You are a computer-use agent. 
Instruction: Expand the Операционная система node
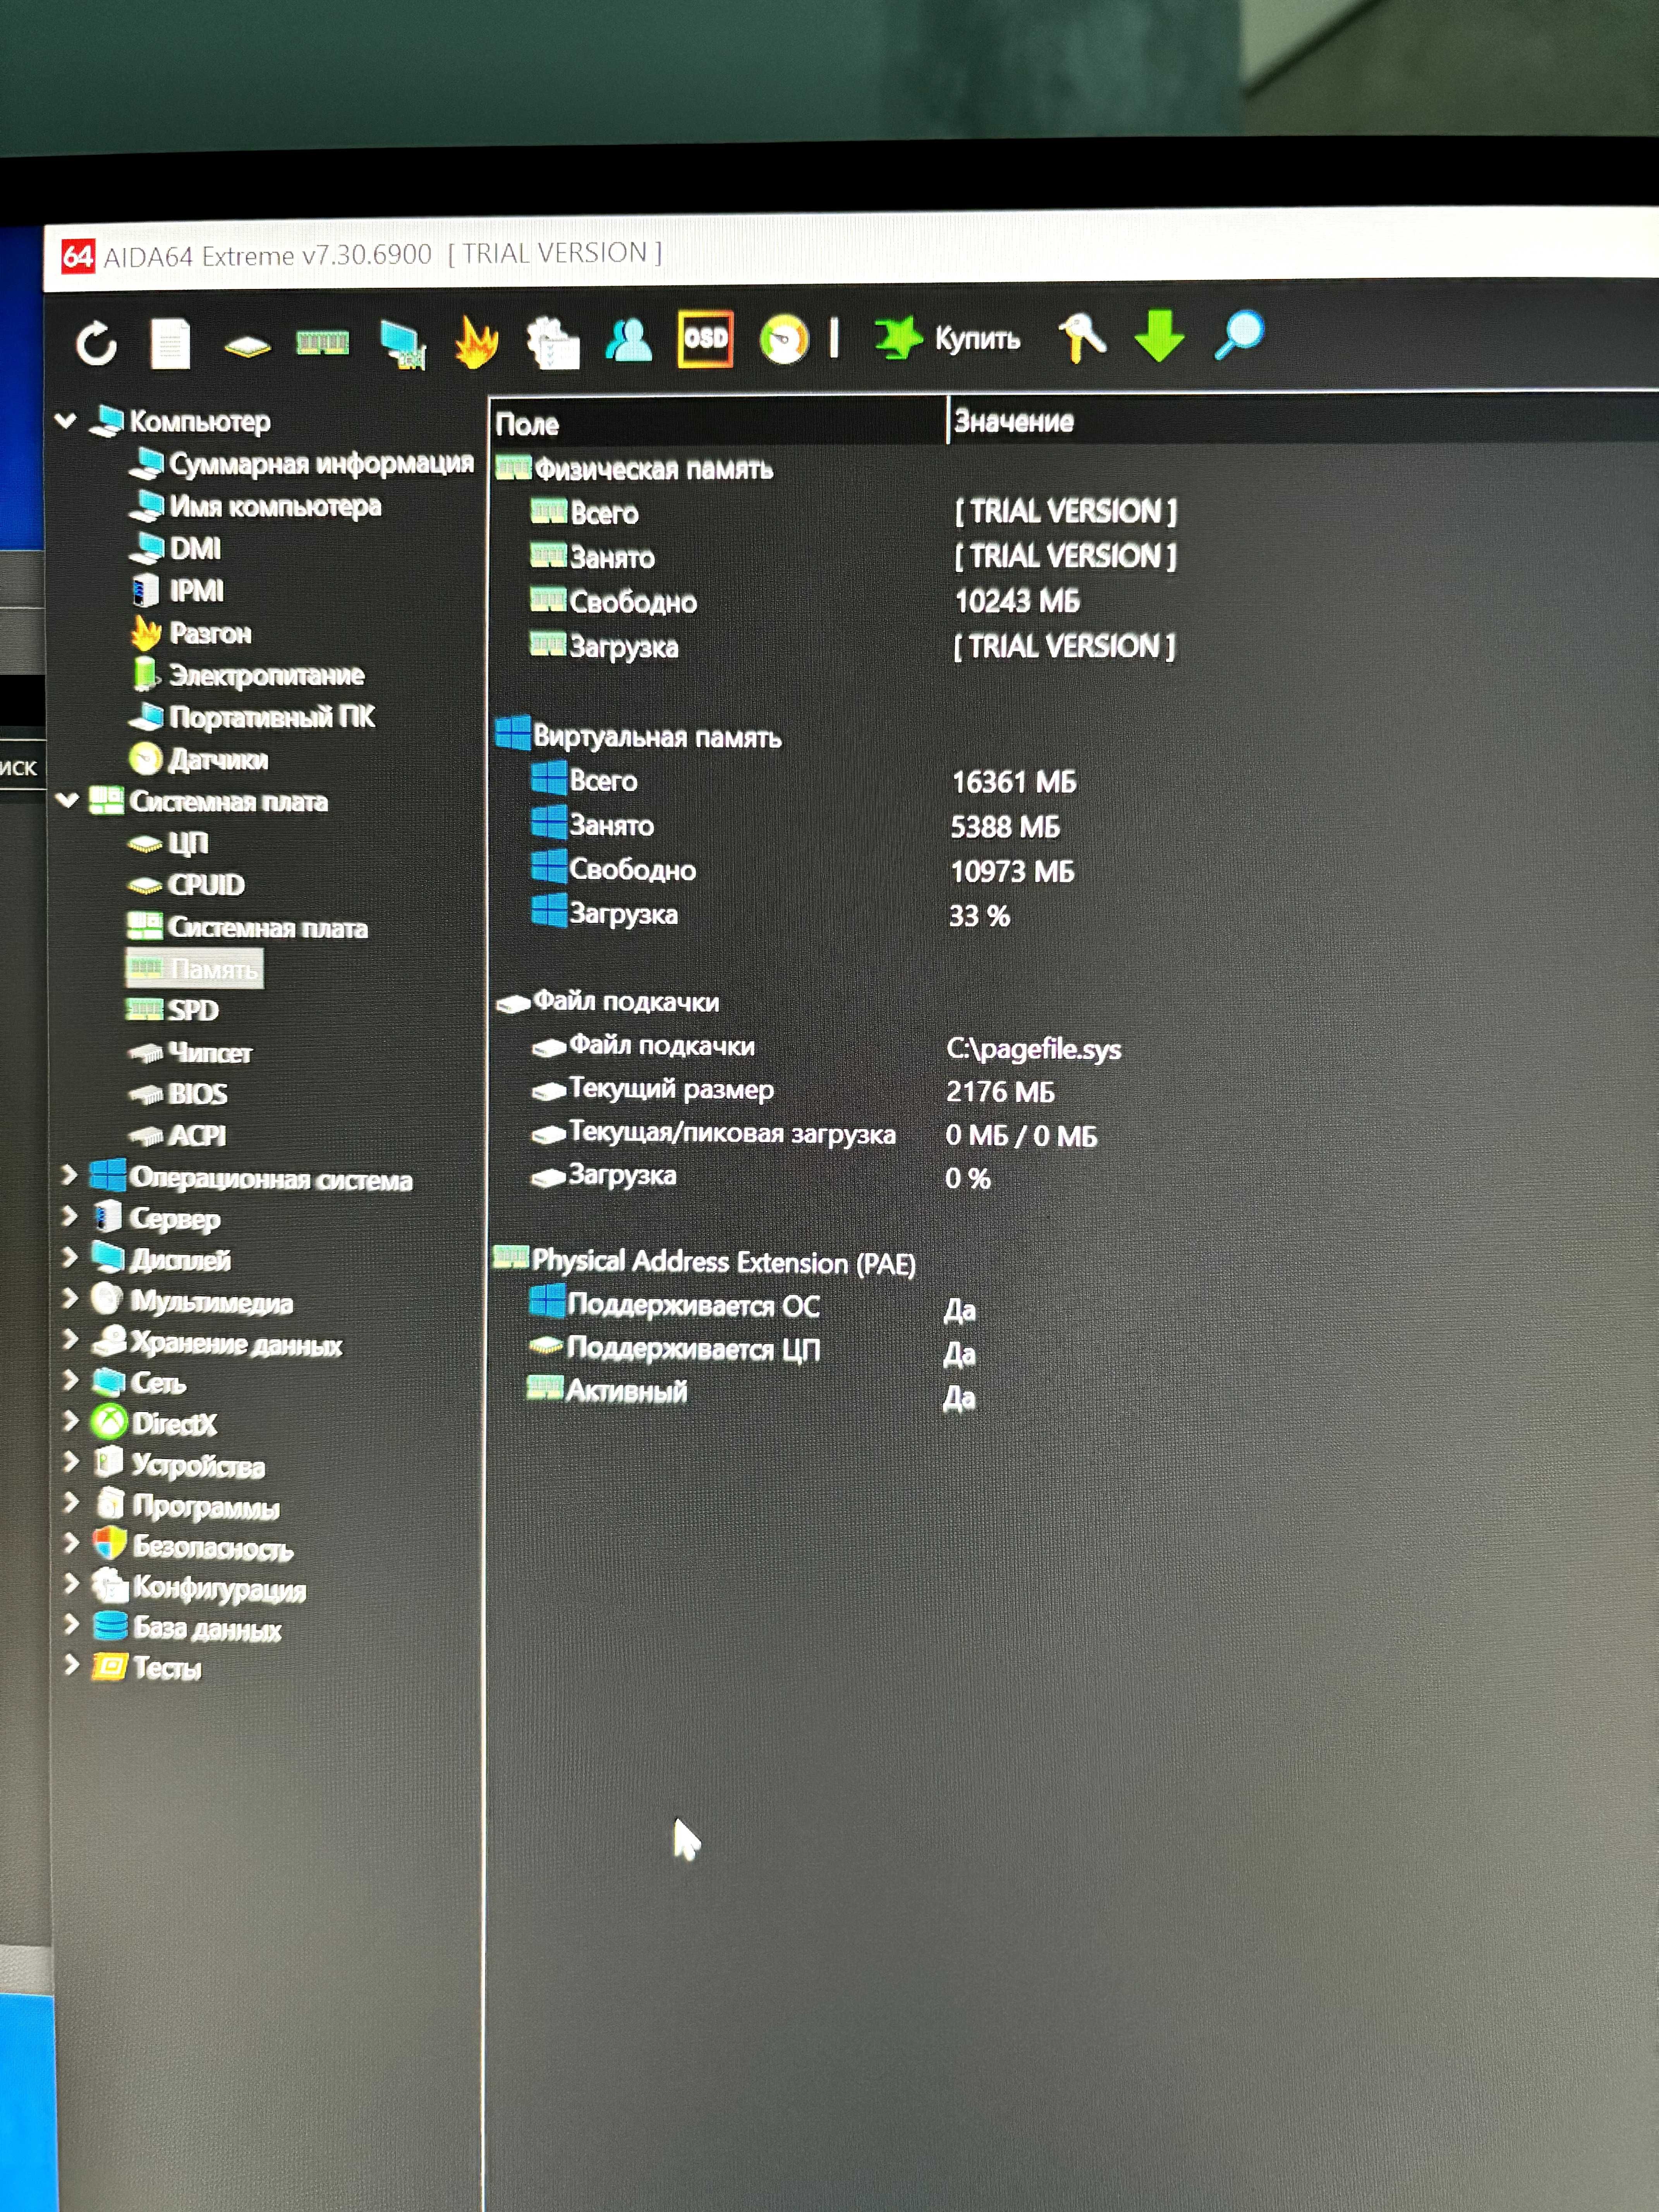pyautogui.click(x=69, y=1175)
